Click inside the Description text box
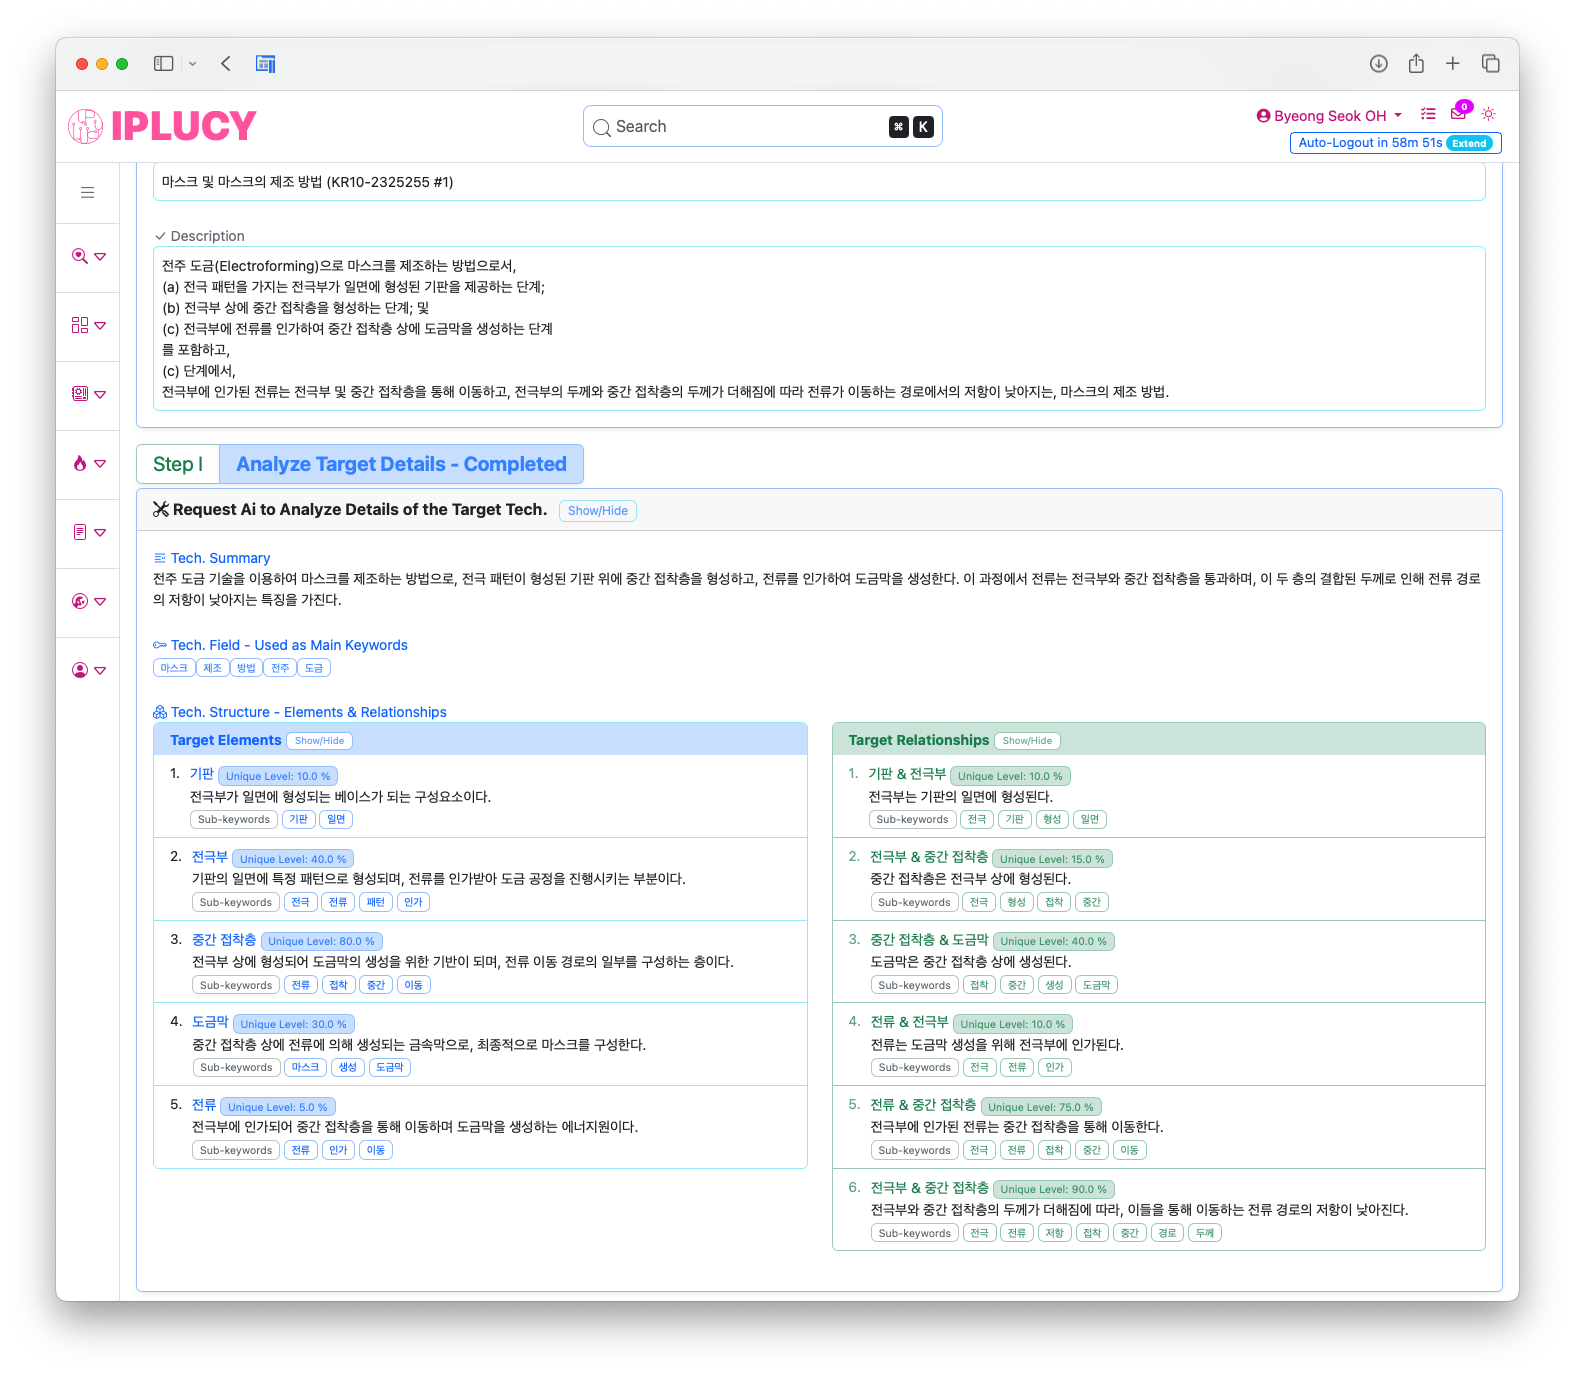The height and width of the screenshot is (1375, 1575). (819, 329)
